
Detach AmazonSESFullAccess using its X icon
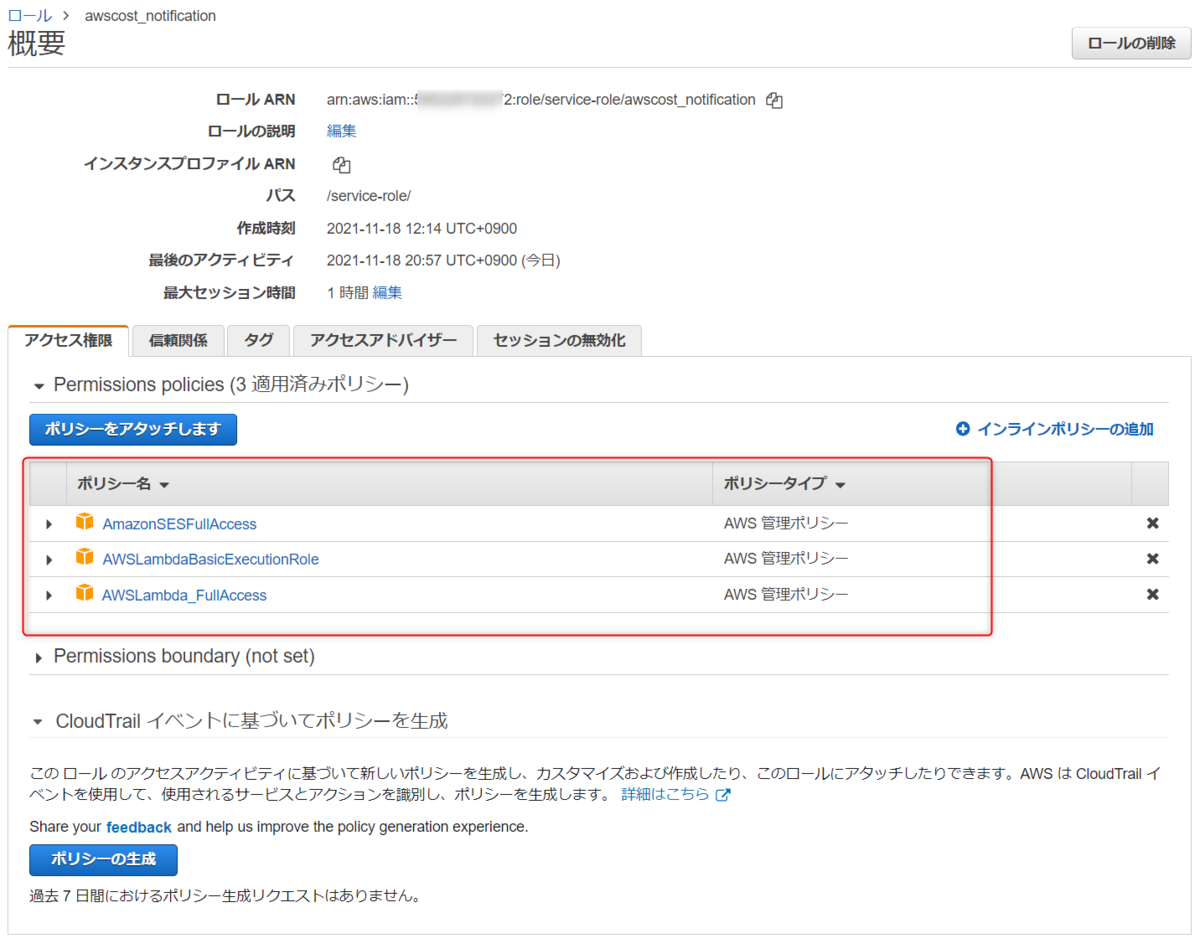pos(1152,523)
